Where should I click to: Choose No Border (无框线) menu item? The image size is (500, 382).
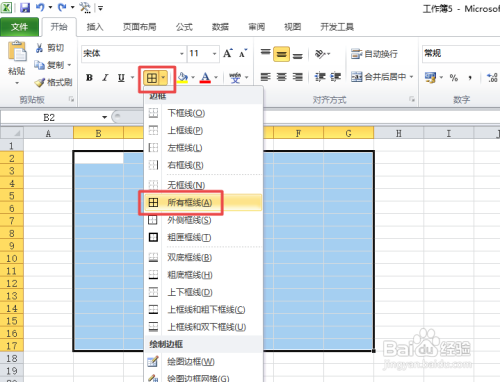pyautogui.click(x=203, y=185)
